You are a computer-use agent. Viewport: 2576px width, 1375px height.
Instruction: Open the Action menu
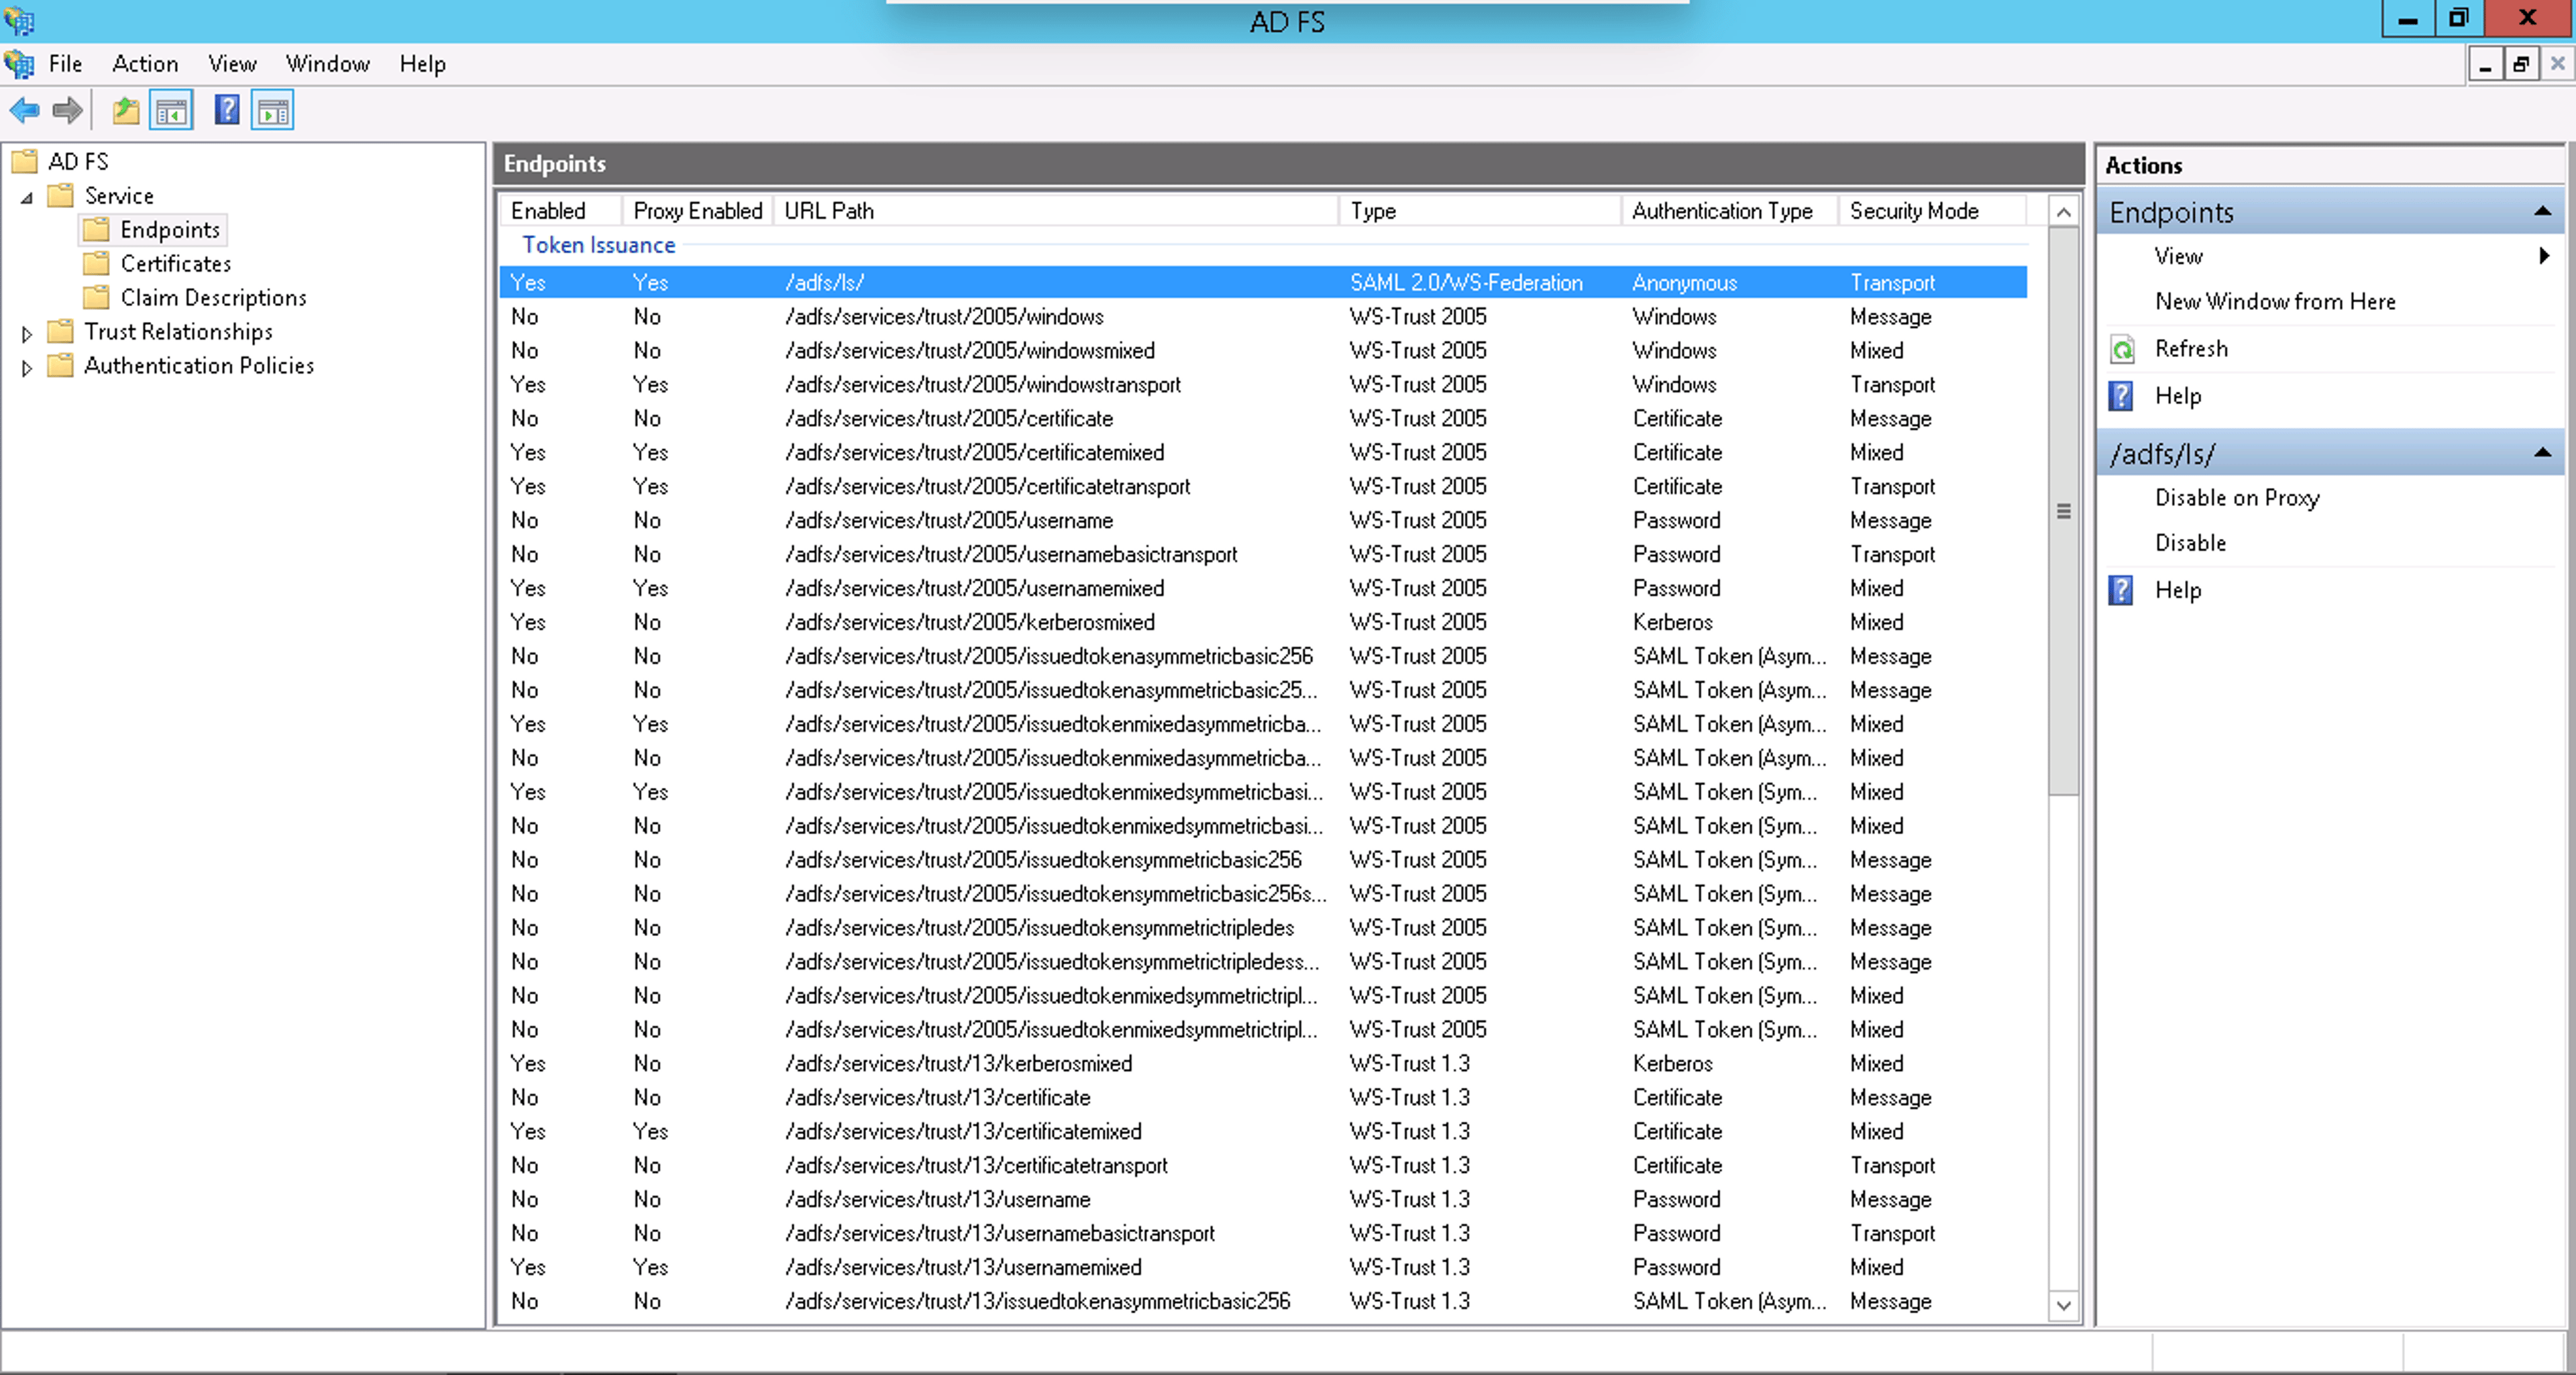[x=145, y=64]
